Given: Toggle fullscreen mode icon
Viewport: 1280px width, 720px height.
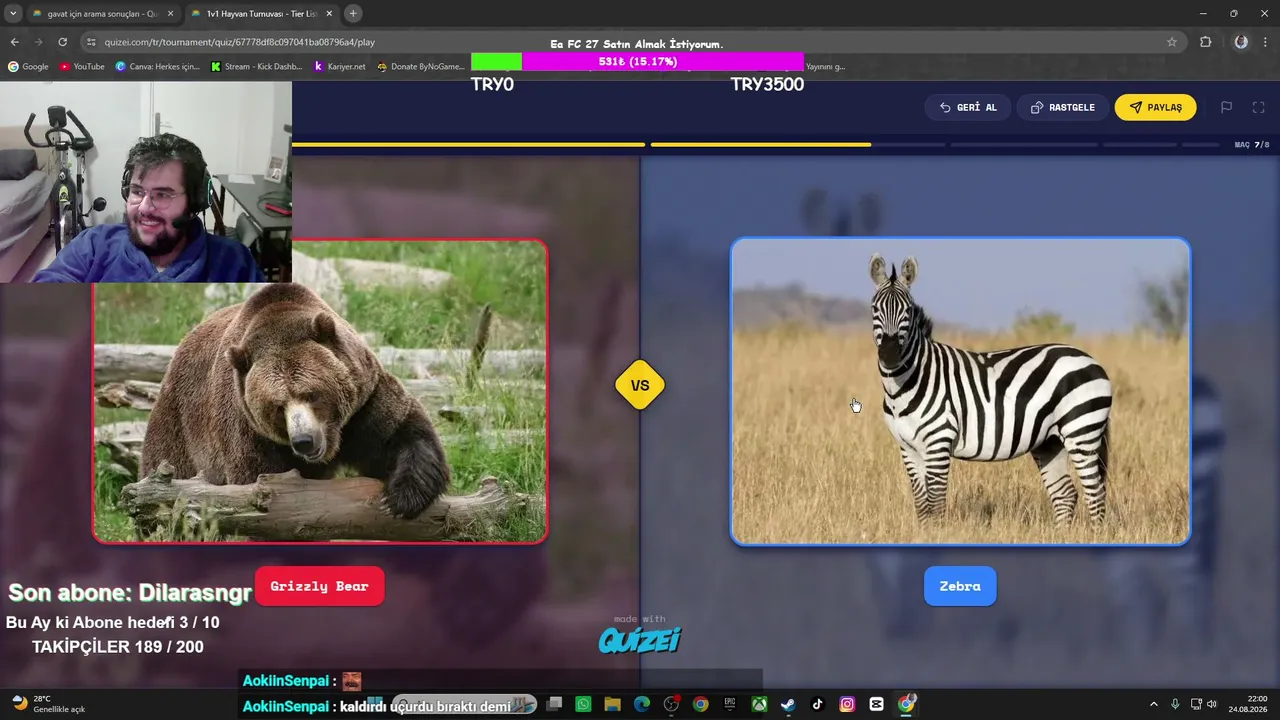Looking at the screenshot, I should (1259, 107).
